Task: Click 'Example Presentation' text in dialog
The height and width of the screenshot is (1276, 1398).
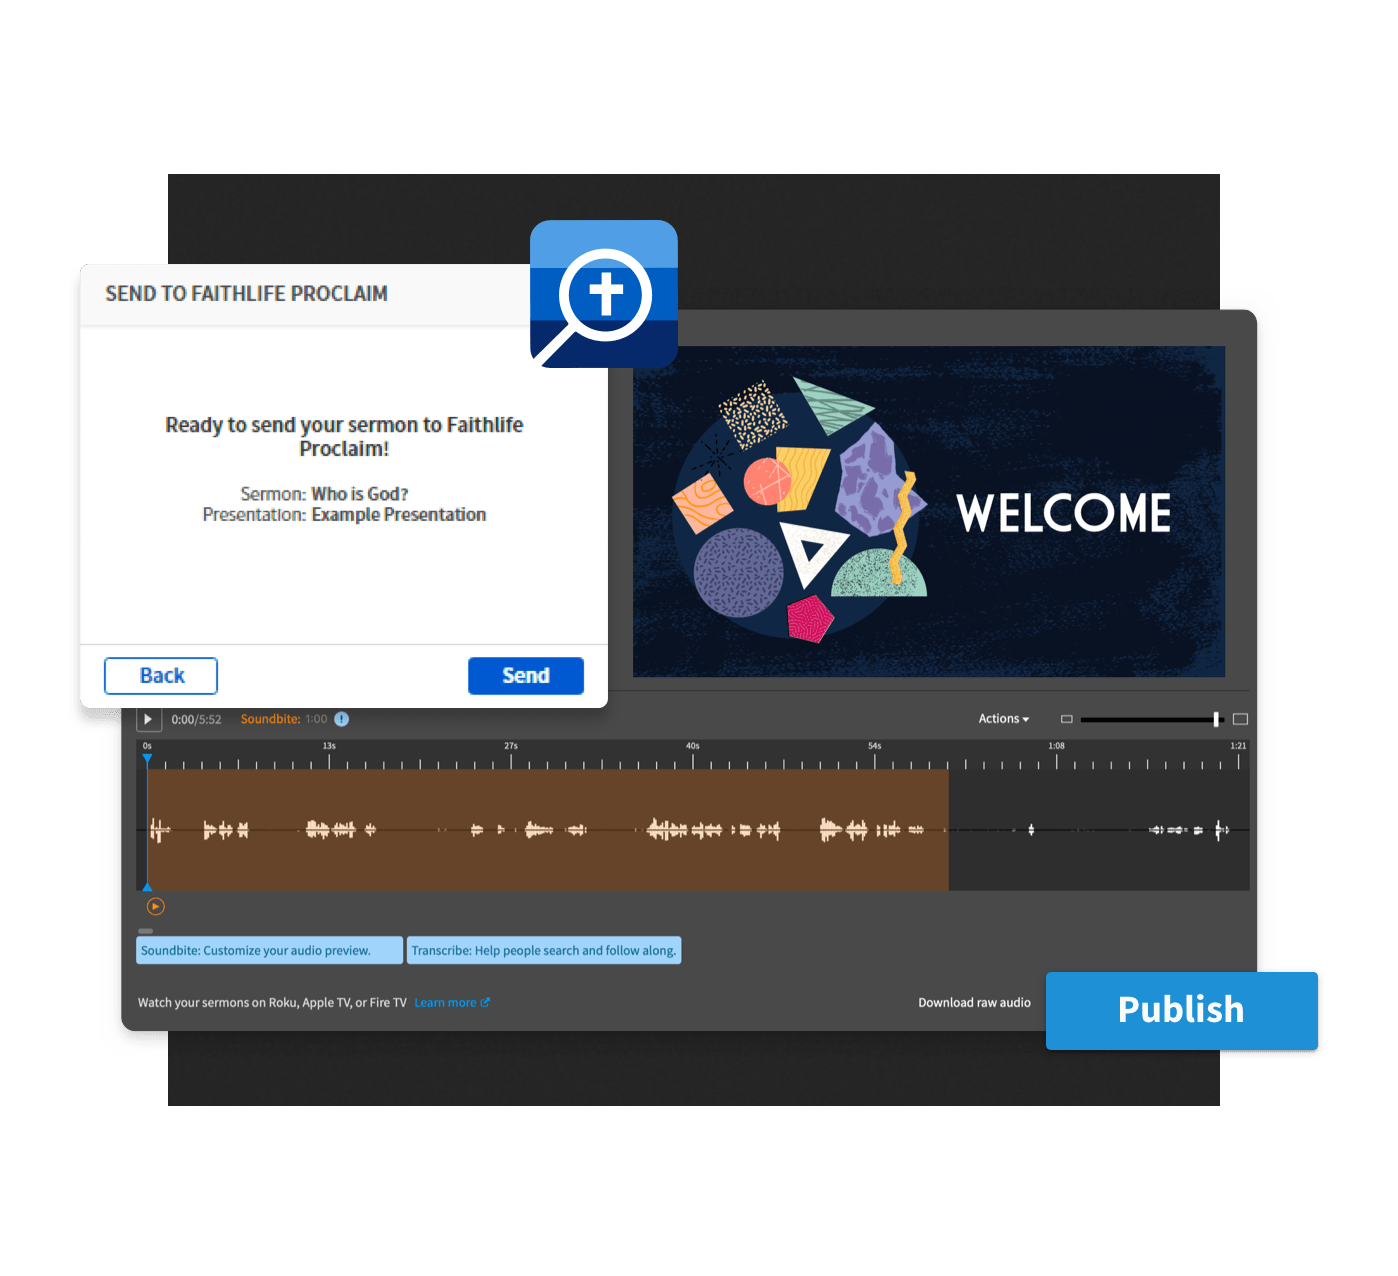Action: 399,515
